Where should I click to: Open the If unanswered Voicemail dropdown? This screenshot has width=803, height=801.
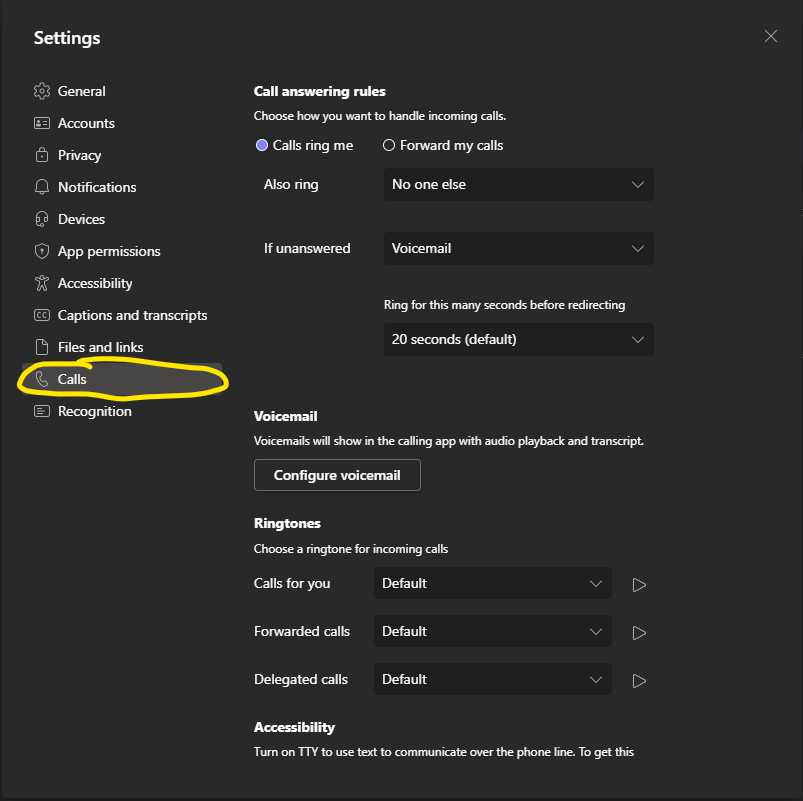518,248
